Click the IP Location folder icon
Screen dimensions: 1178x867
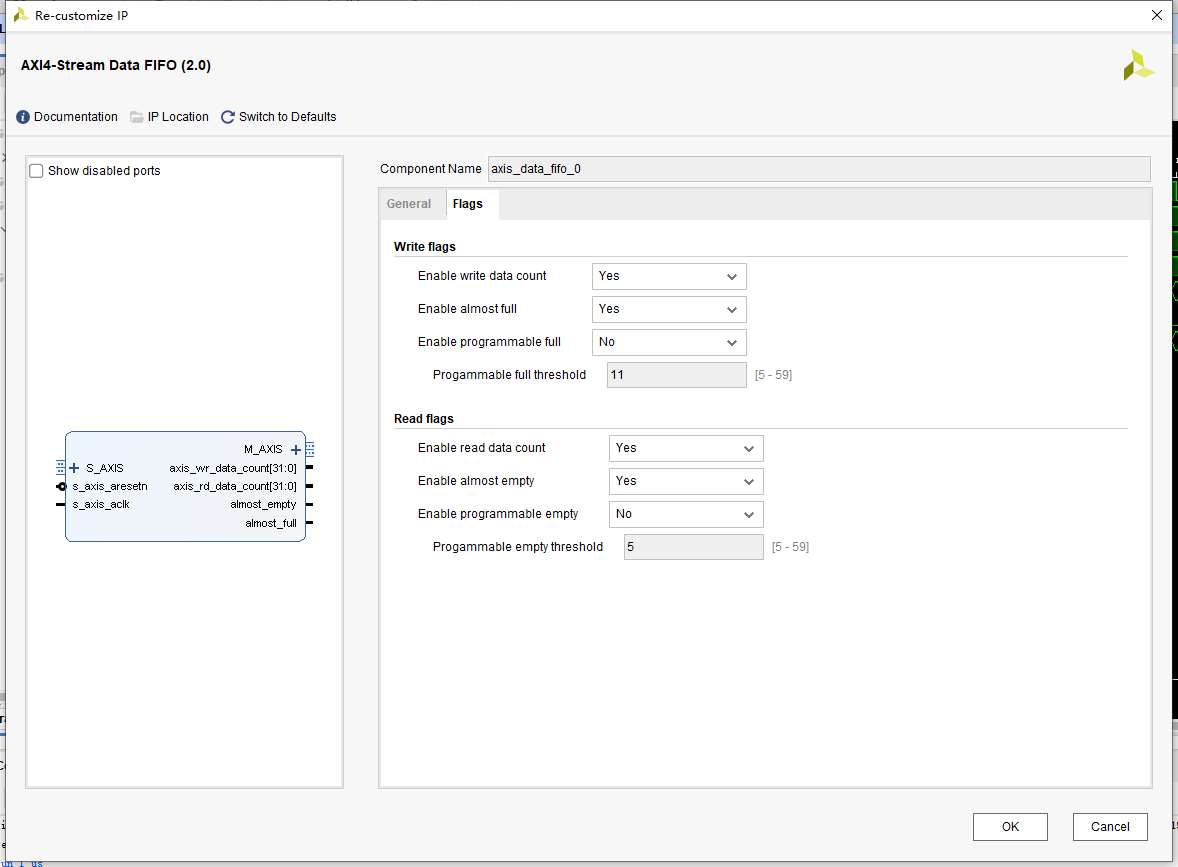point(137,117)
